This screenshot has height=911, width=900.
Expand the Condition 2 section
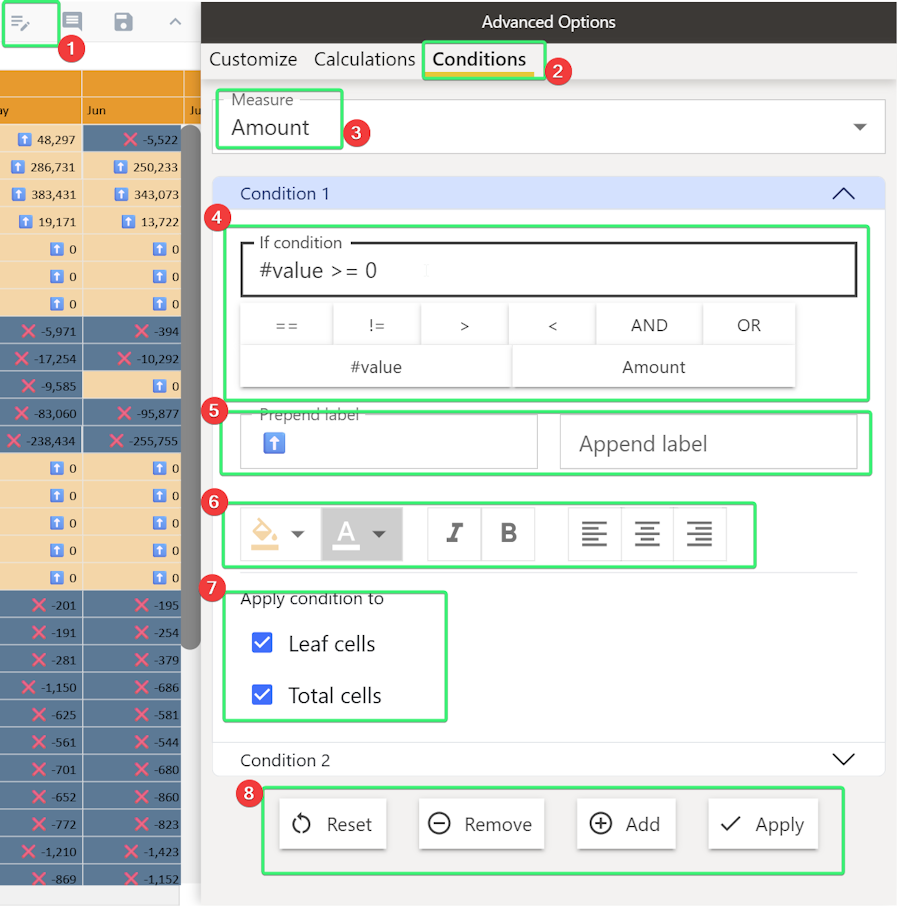click(843, 760)
